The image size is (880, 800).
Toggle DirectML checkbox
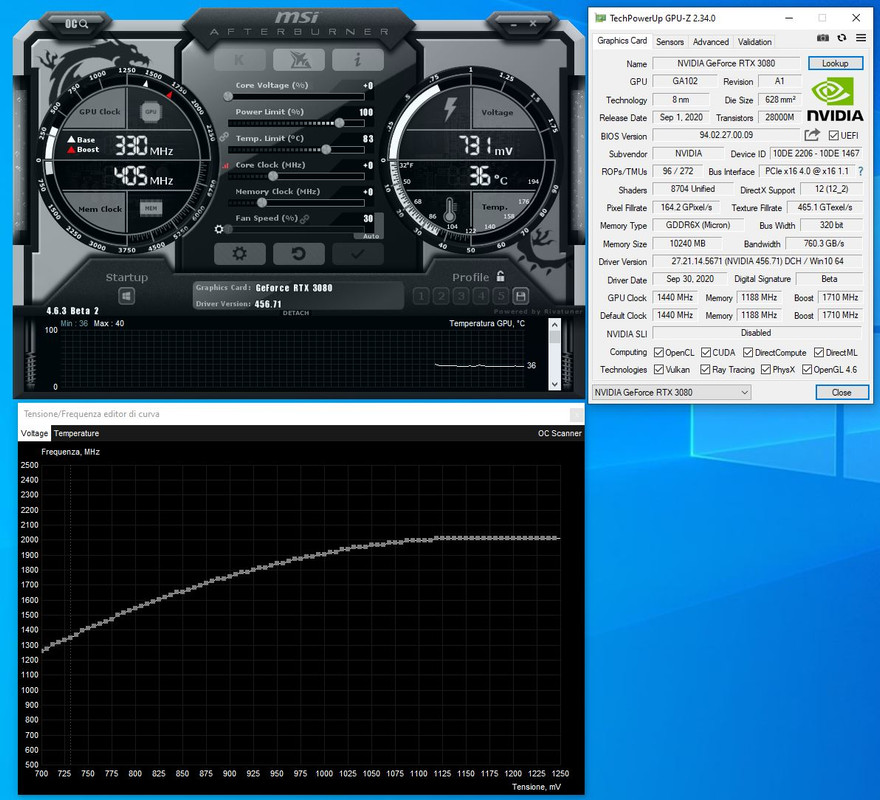coord(819,353)
